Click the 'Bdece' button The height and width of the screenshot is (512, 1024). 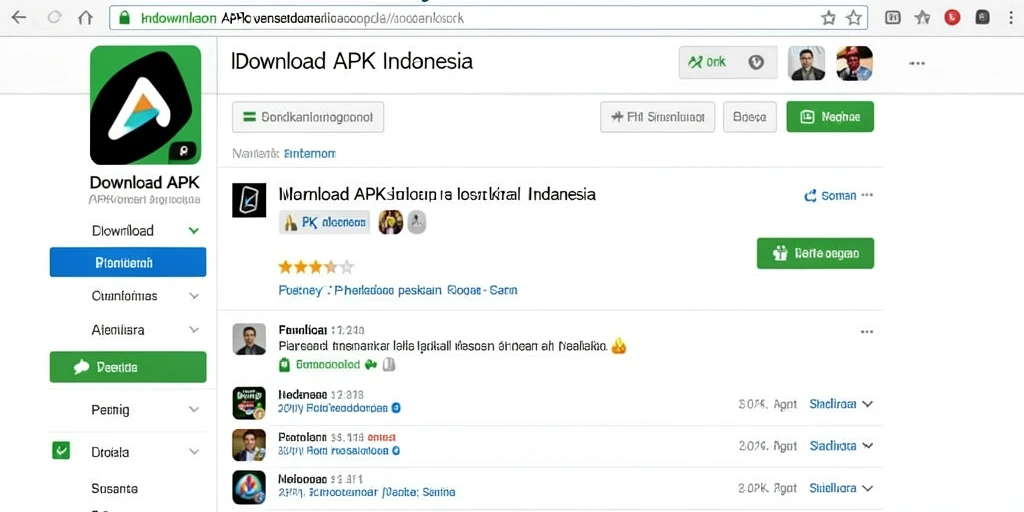point(750,118)
